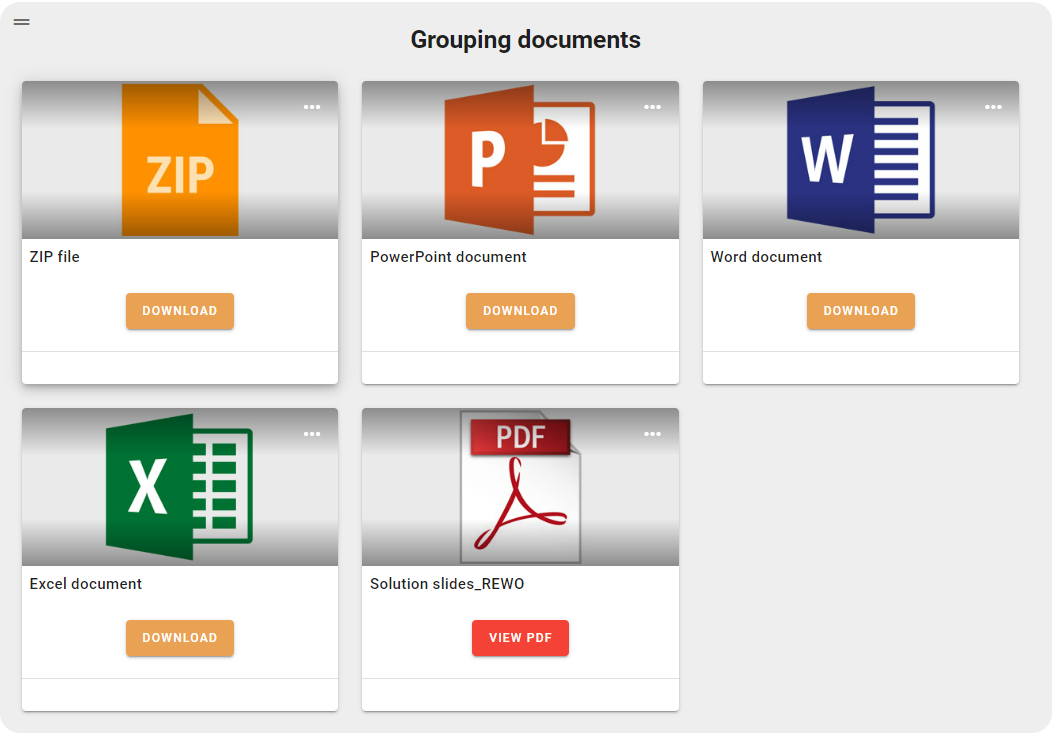Download the ZIP file
1055x737 pixels.
pos(180,311)
